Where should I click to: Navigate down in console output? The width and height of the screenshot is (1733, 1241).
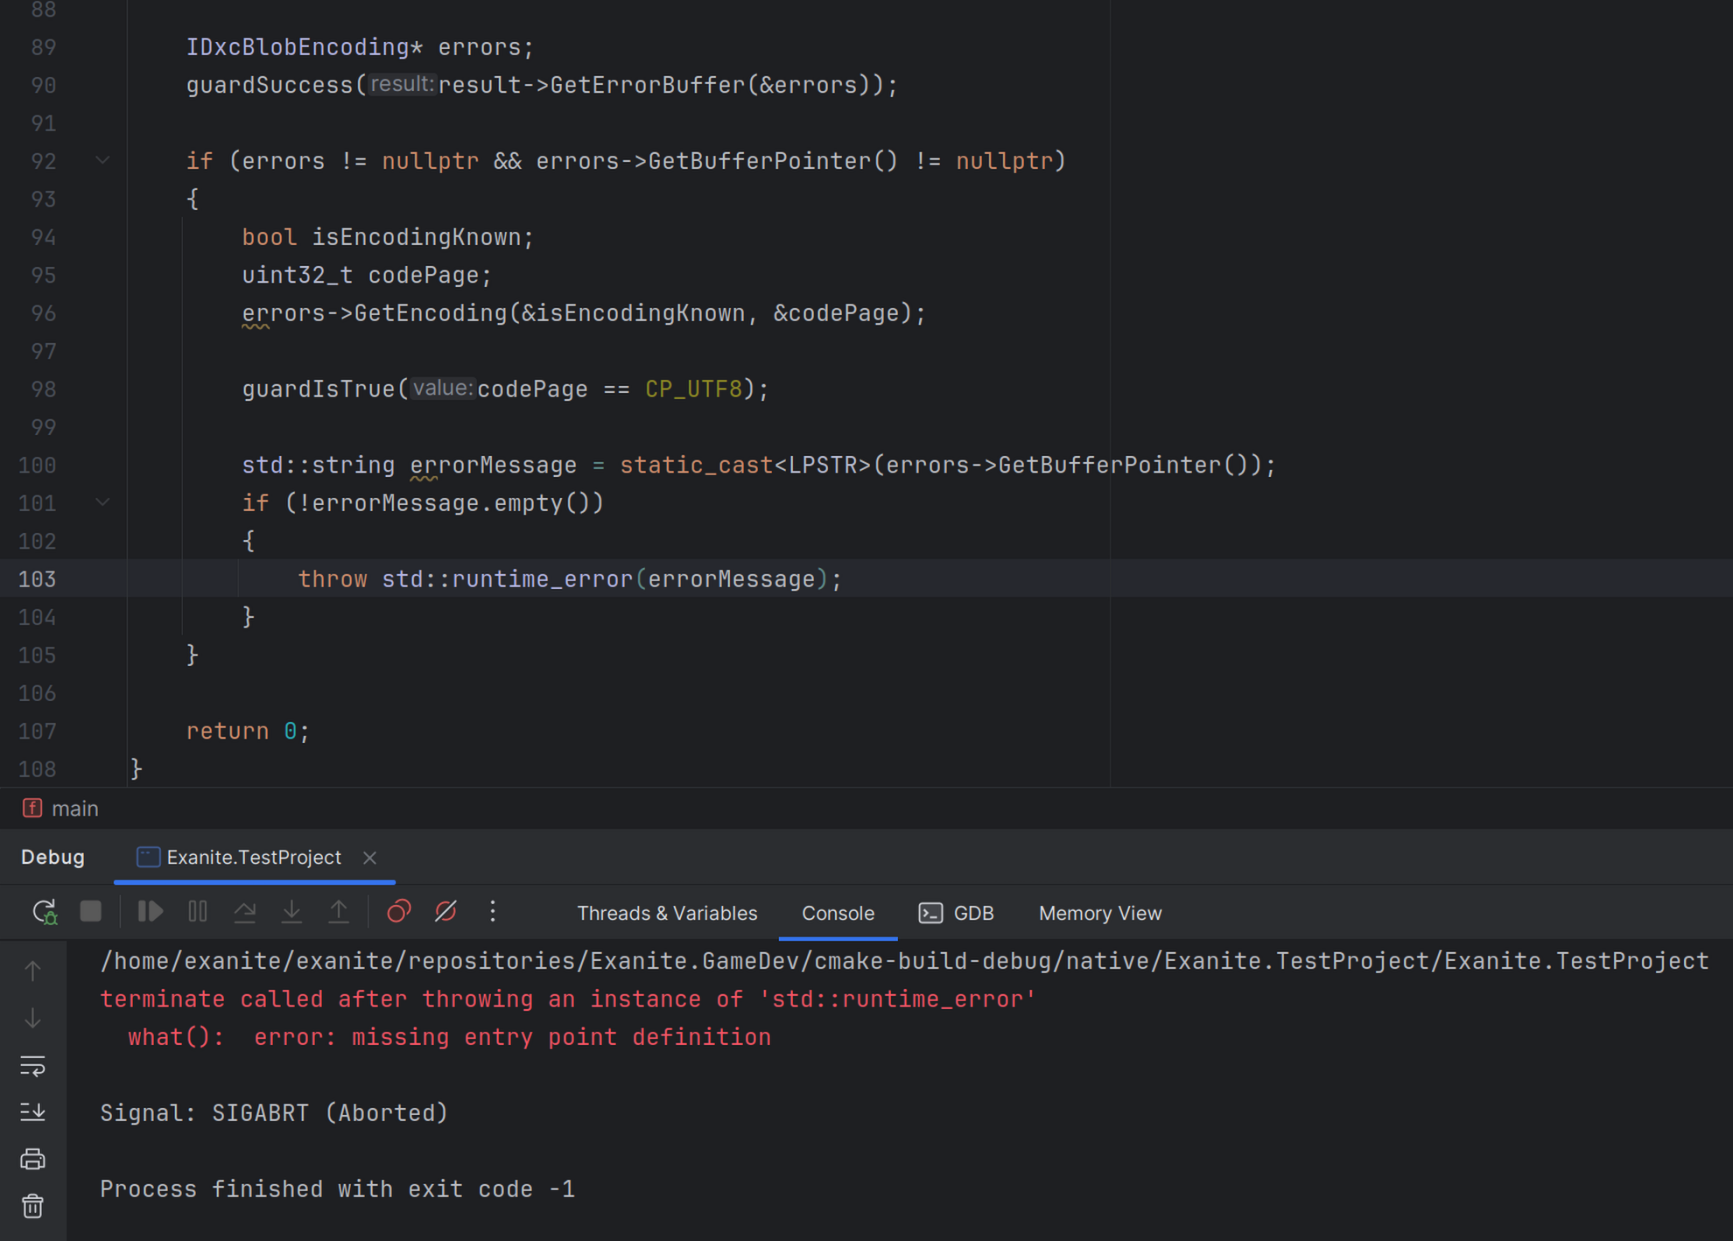[33, 1018]
